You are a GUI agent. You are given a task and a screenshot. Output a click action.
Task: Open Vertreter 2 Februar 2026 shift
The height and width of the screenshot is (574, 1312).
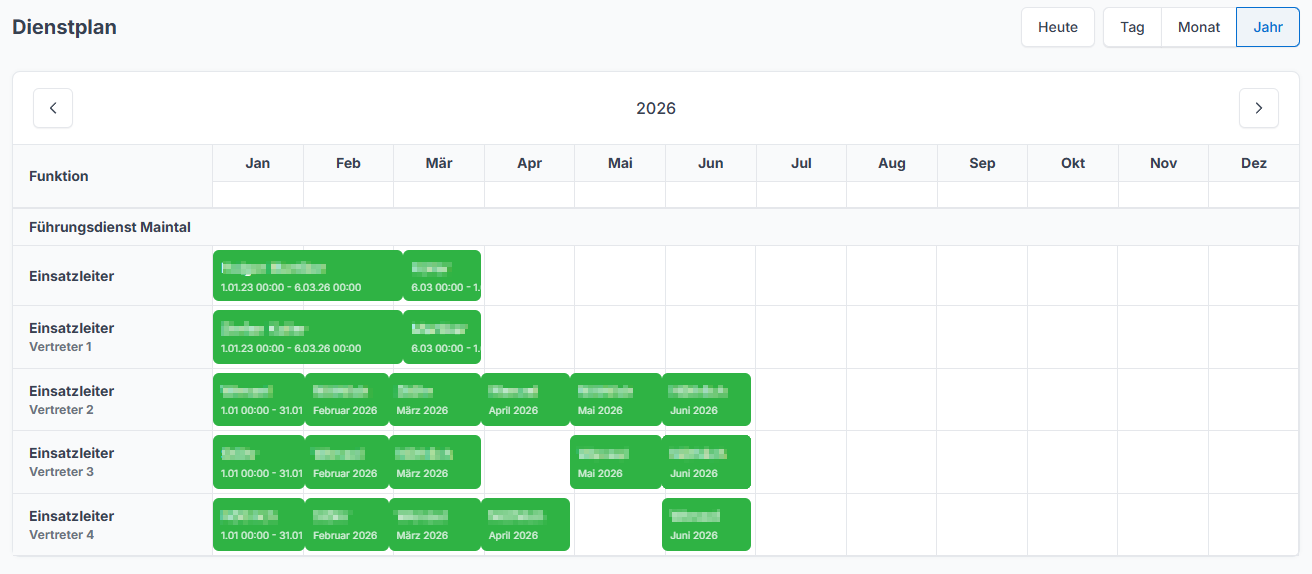[x=347, y=400]
